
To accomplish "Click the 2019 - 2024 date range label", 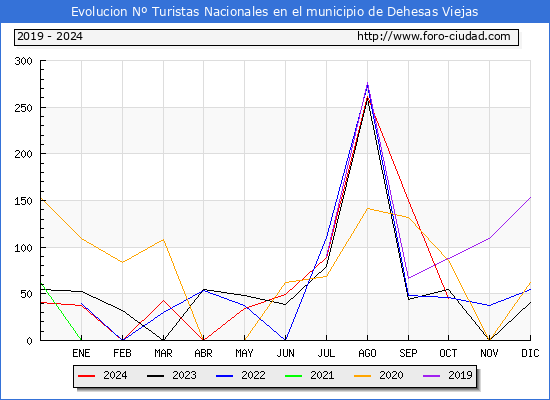I will pyautogui.click(x=50, y=36).
